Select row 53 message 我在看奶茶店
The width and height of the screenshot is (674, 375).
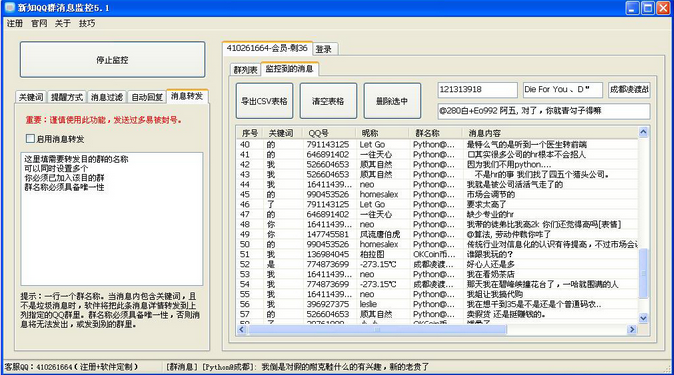coord(438,274)
